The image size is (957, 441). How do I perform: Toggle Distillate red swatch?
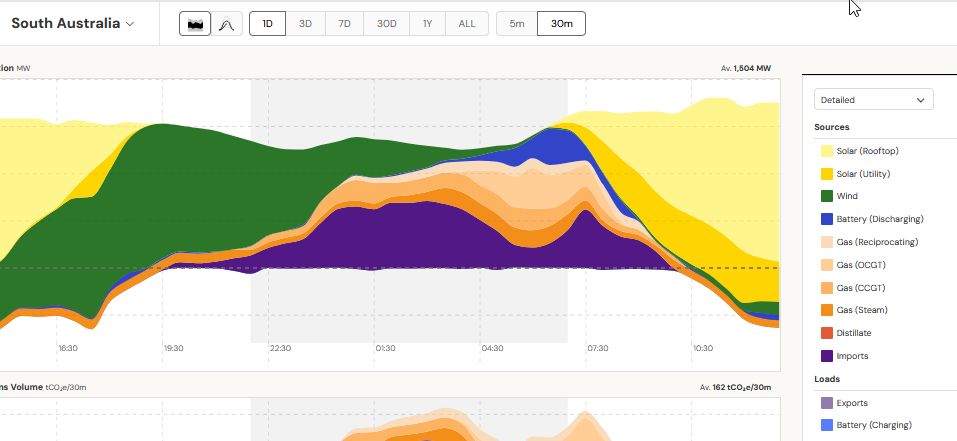pyautogui.click(x=827, y=333)
